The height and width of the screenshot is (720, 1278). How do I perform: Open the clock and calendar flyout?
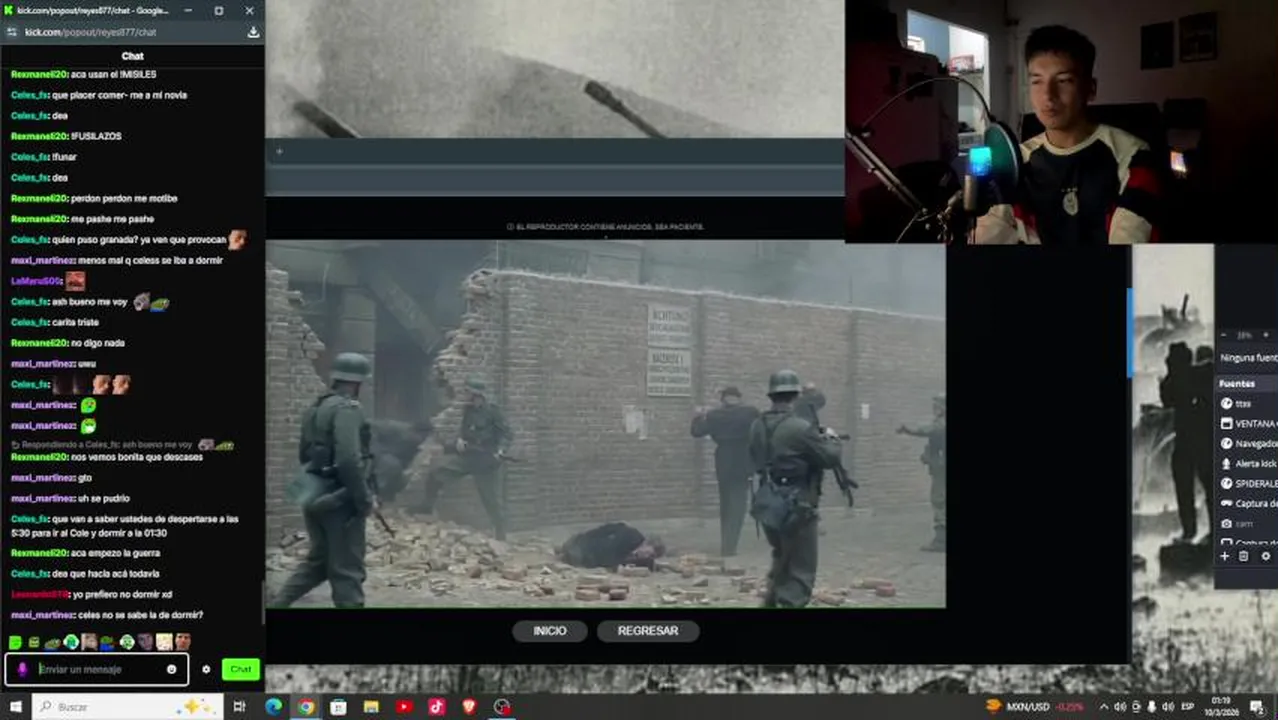(1221, 707)
